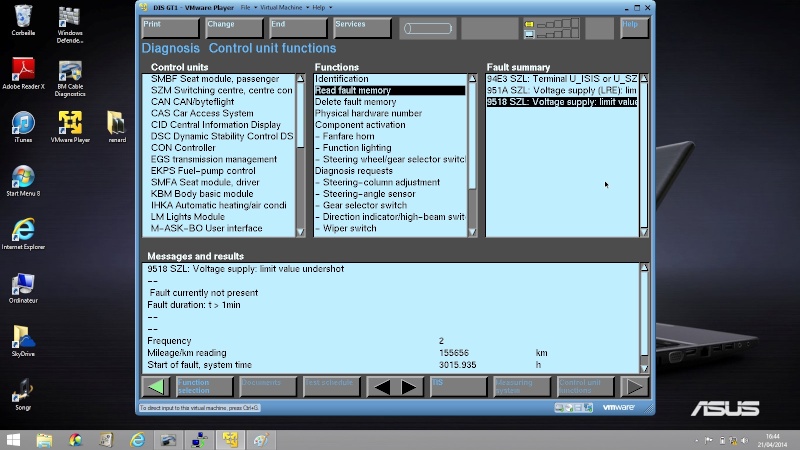The height and width of the screenshot is (450, 800).
Task: Click the network computers taskbar icon
Action: click(x=199, y=440)
